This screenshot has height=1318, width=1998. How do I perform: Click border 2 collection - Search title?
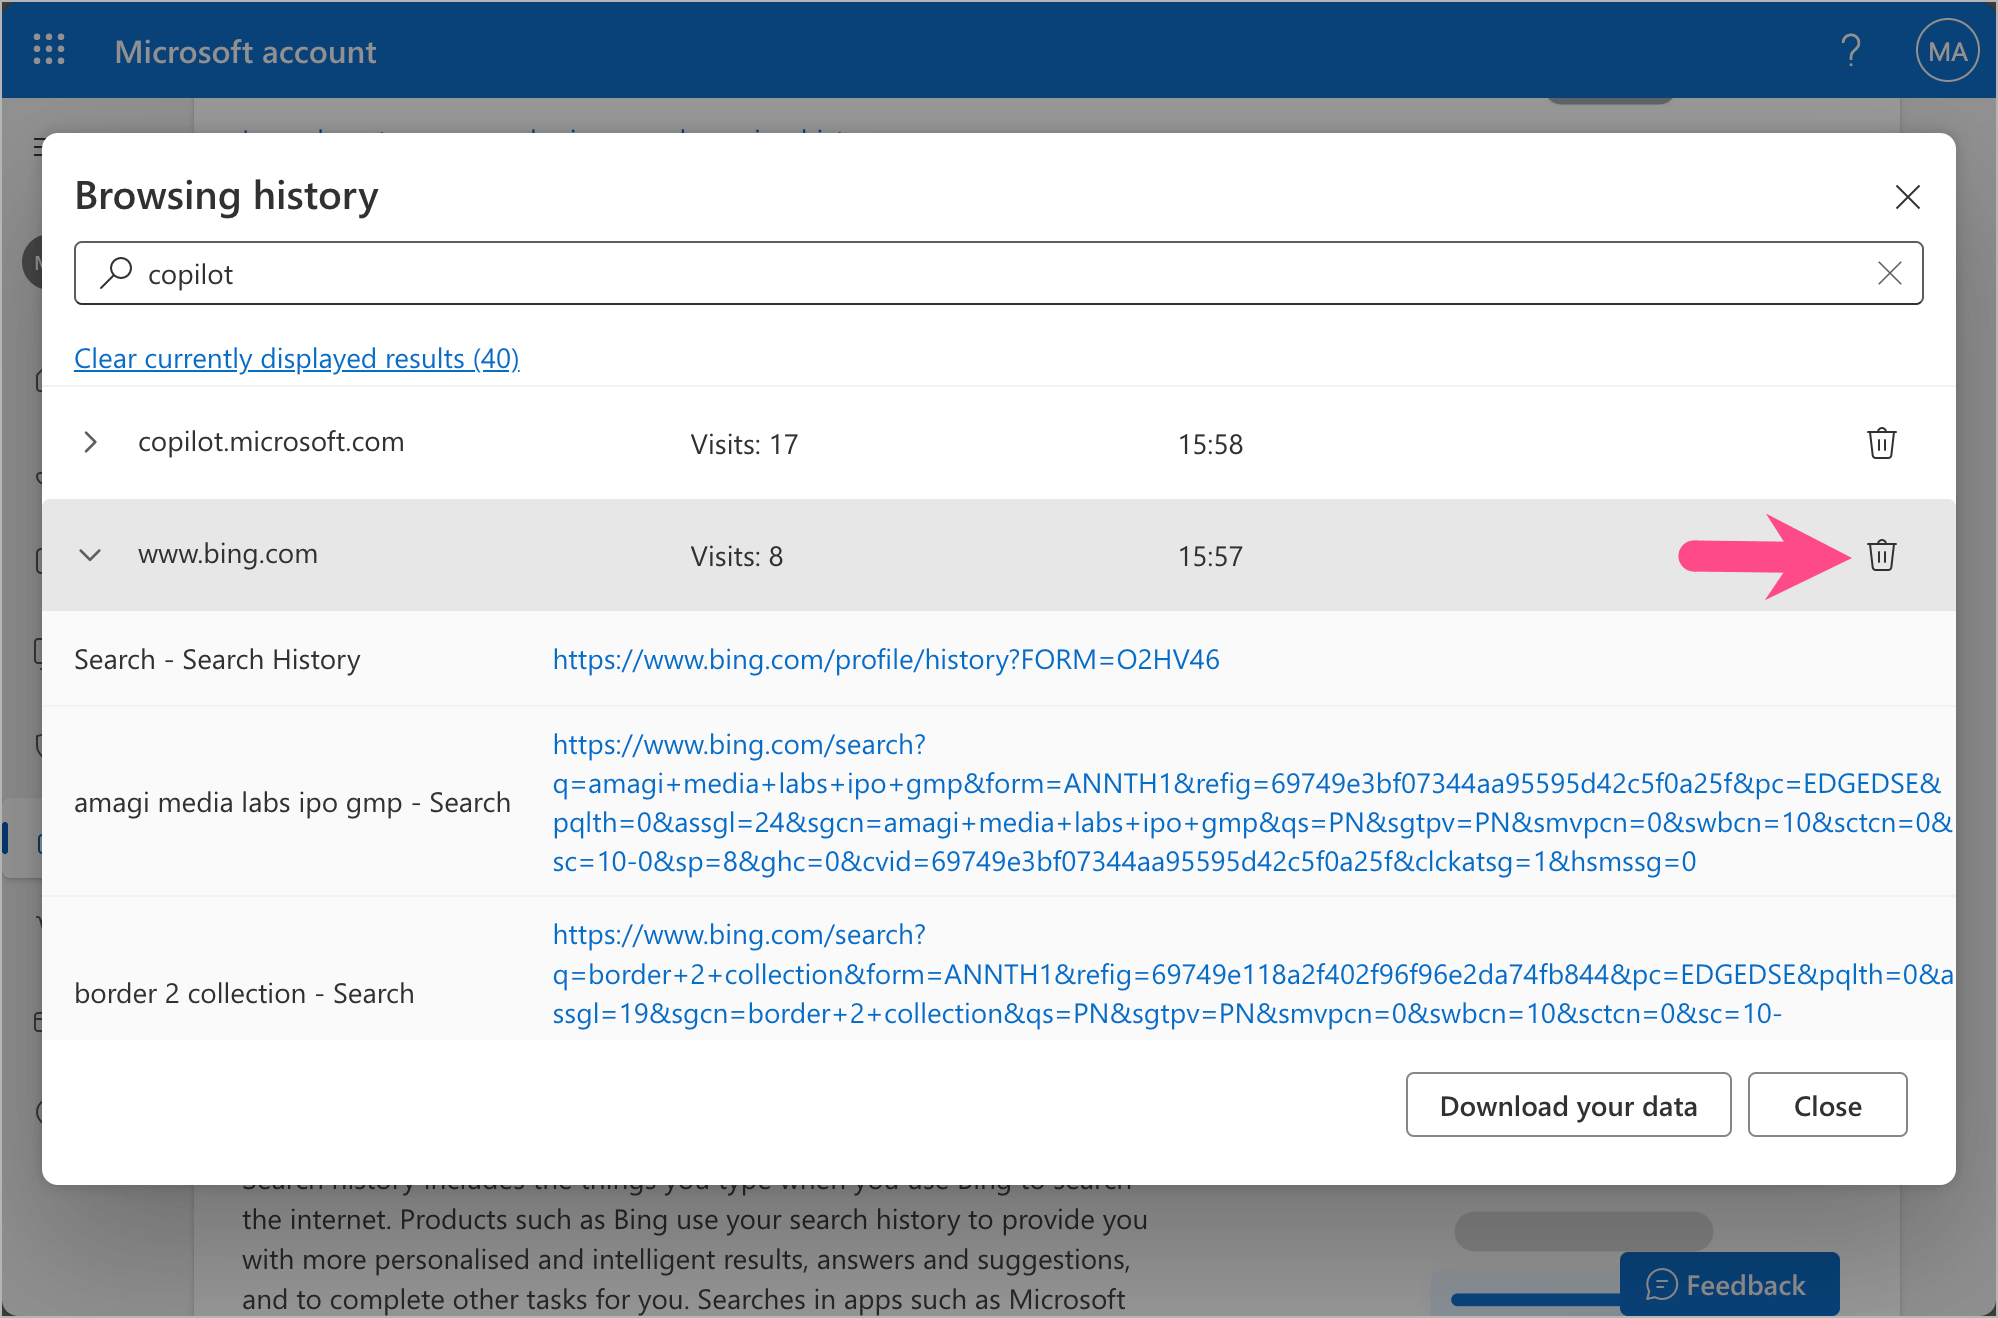point(244,993)
